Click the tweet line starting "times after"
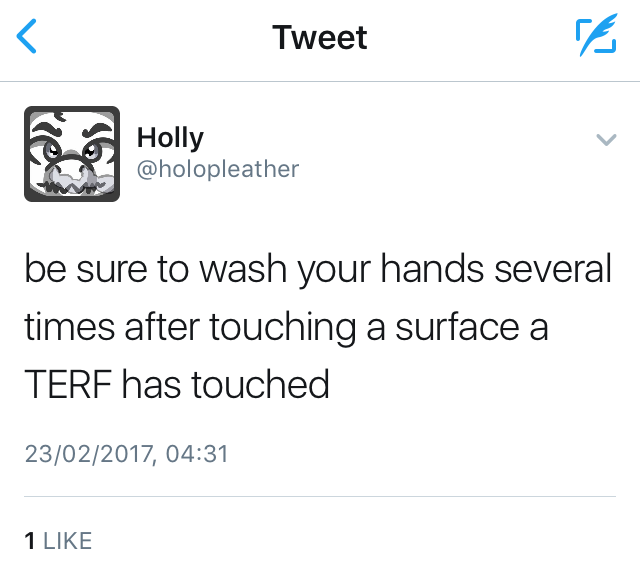 (285, 328)
